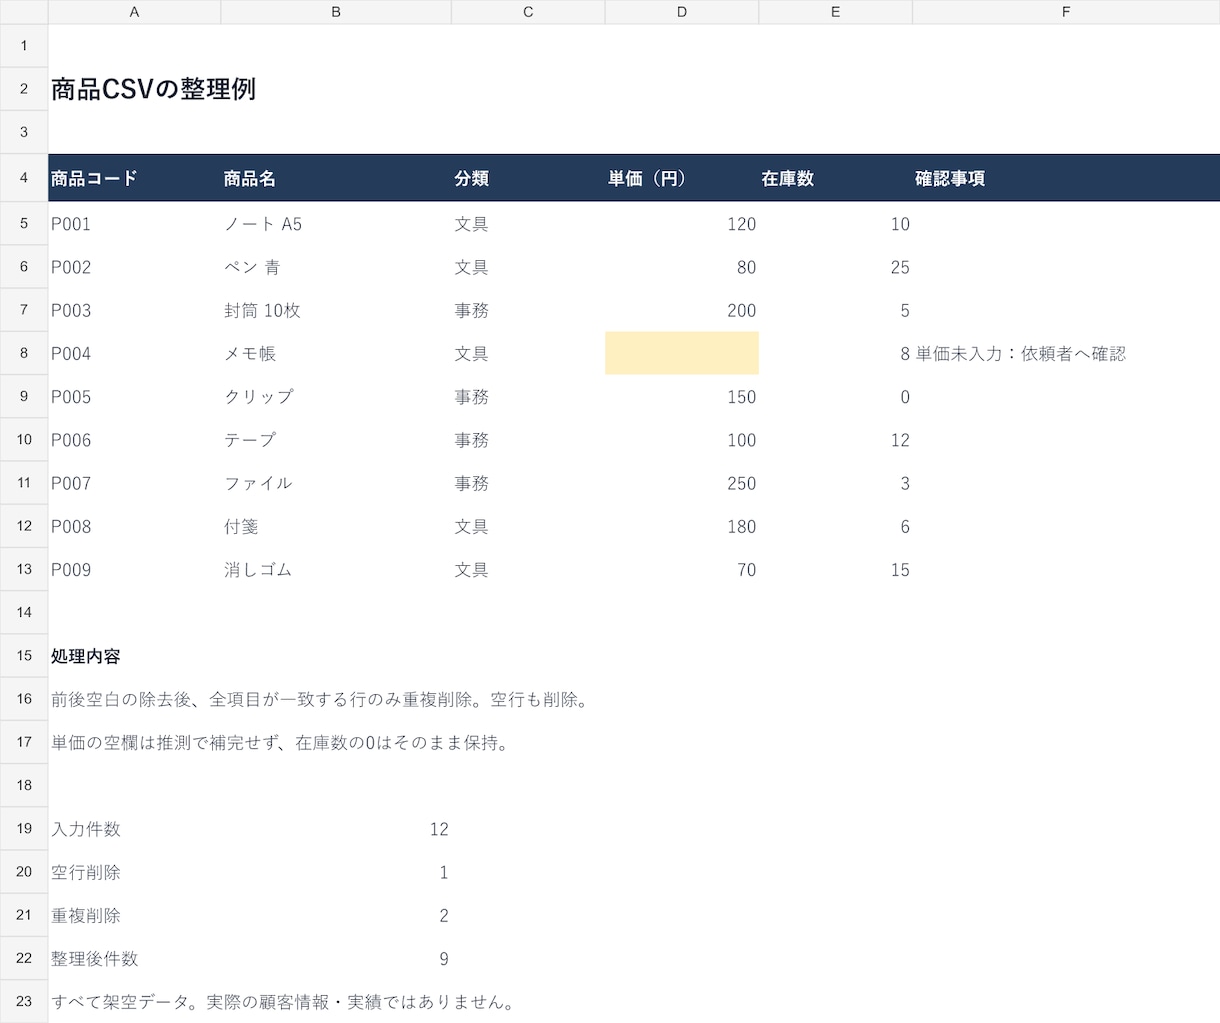Click the 単価（円） header cell
Screen dimensions: 1220x1023
pyautogui.click(x=682, y=178)
